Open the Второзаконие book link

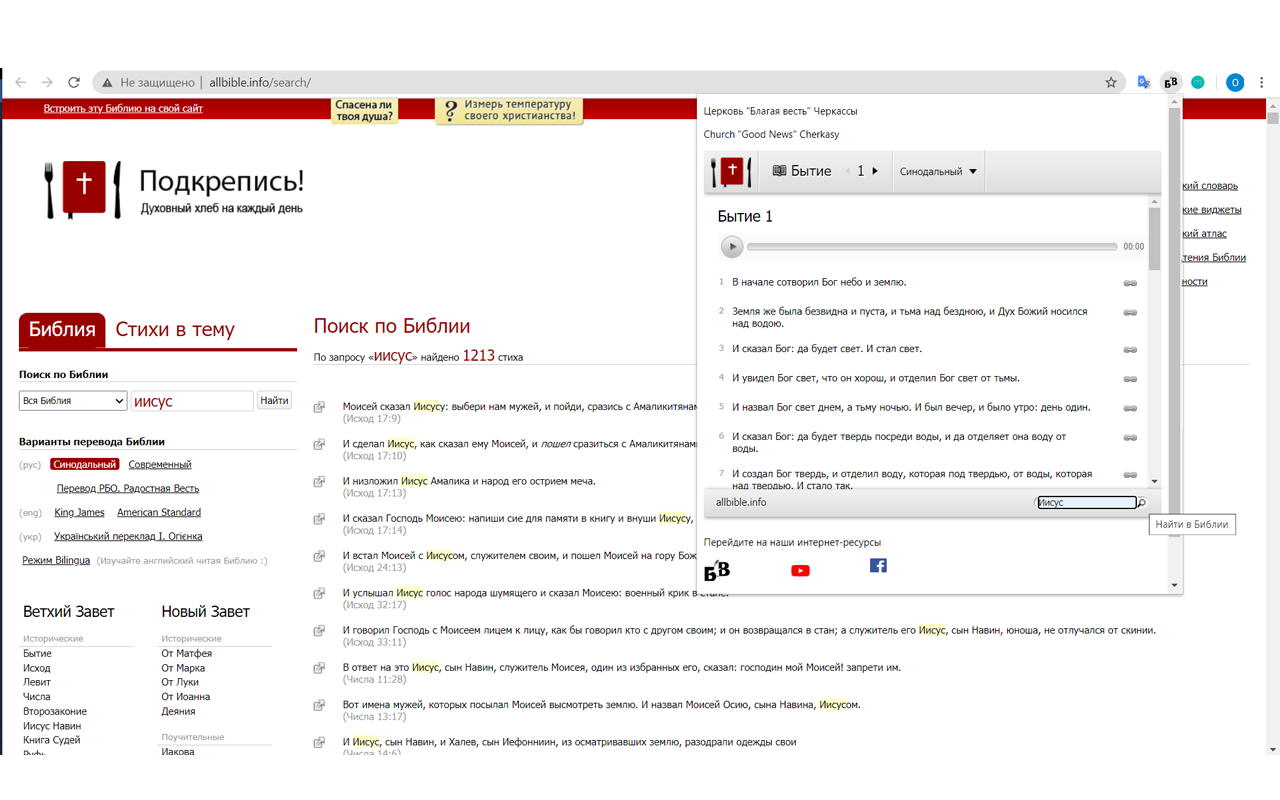click(x=55, y=712)
